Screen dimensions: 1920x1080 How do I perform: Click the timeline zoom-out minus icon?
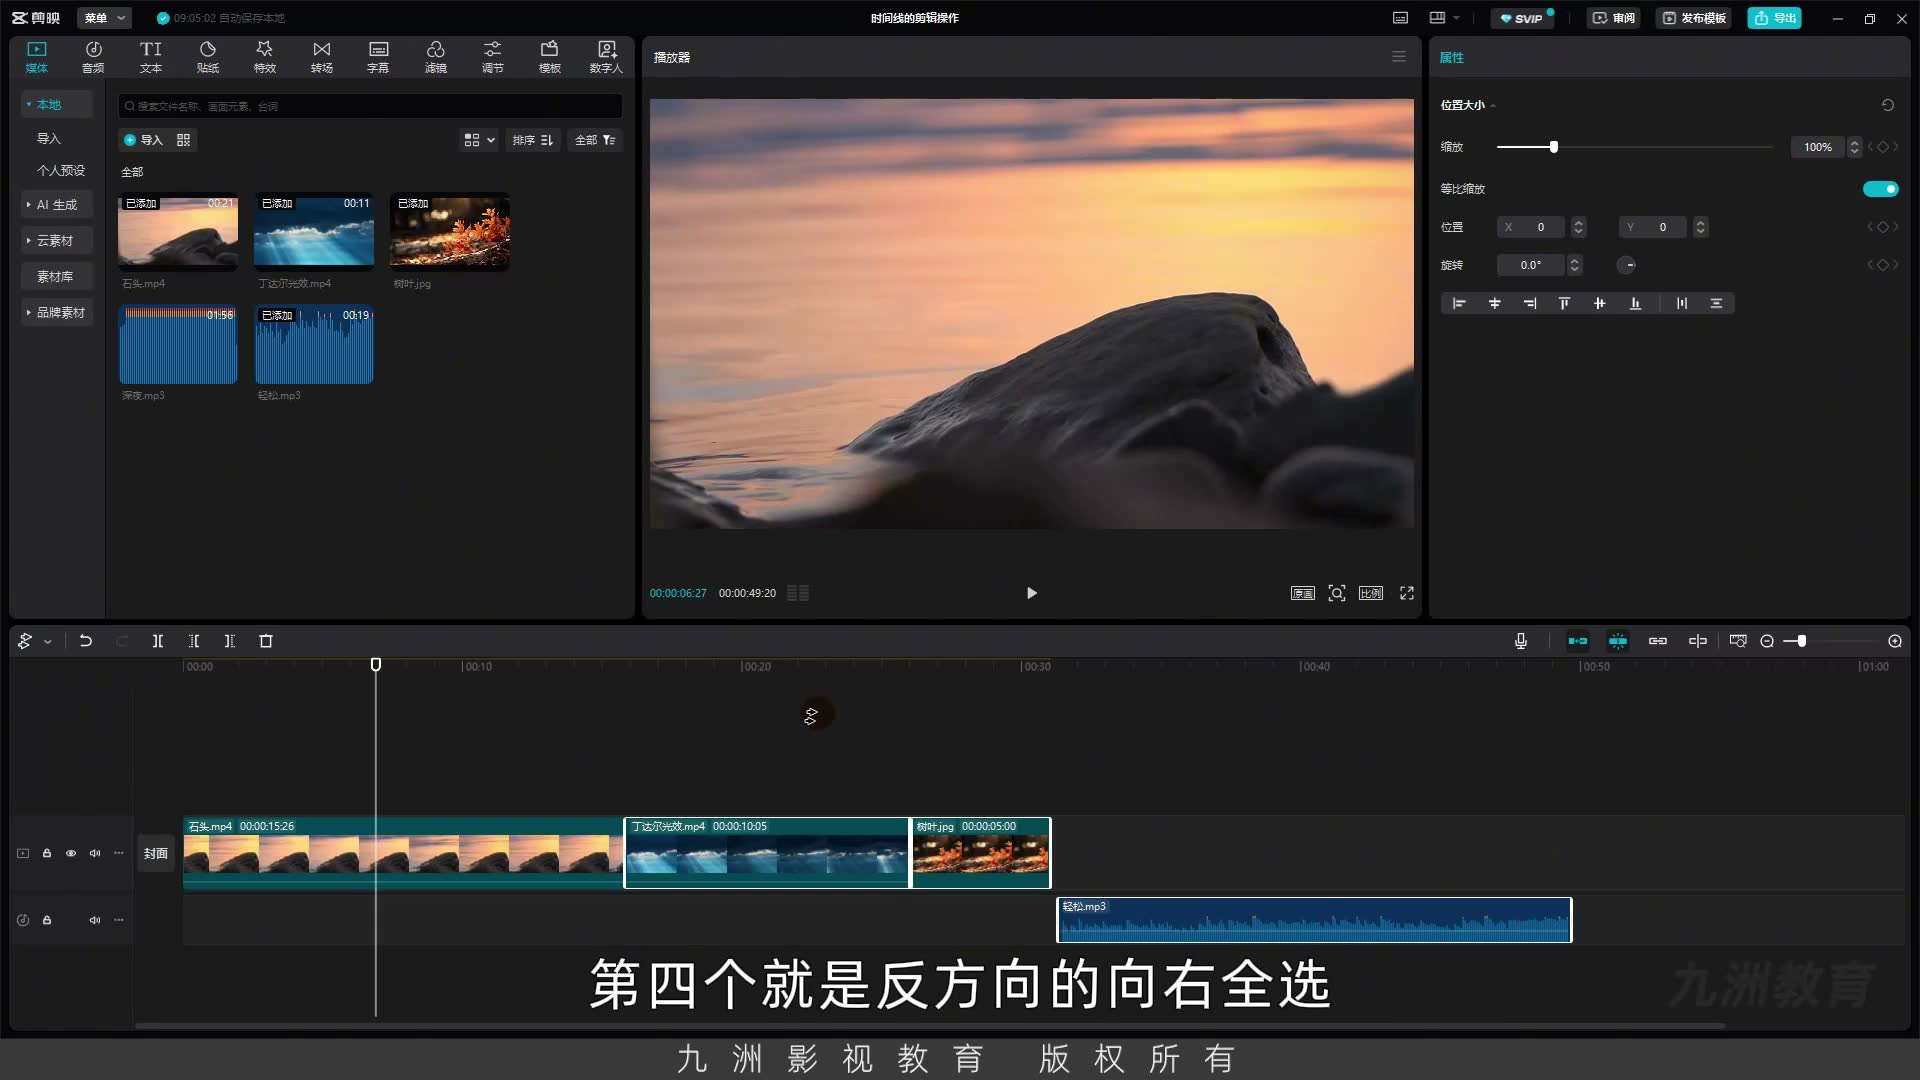click(1767, 641)
